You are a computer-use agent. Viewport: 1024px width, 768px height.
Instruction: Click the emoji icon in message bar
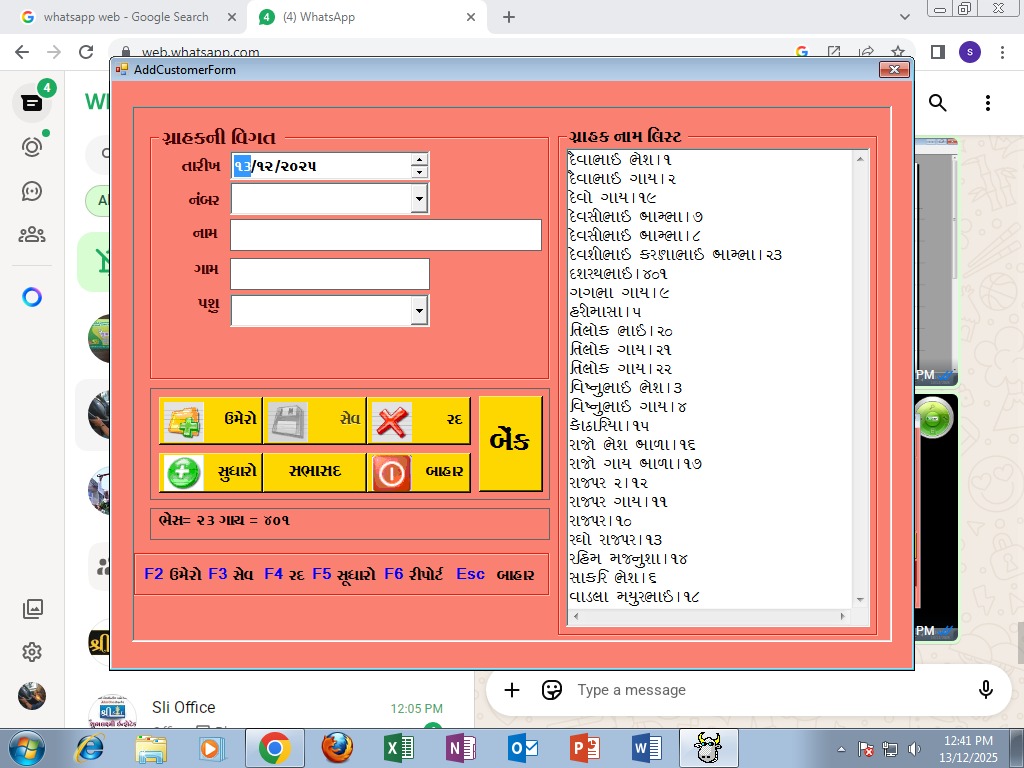[552, 690]
